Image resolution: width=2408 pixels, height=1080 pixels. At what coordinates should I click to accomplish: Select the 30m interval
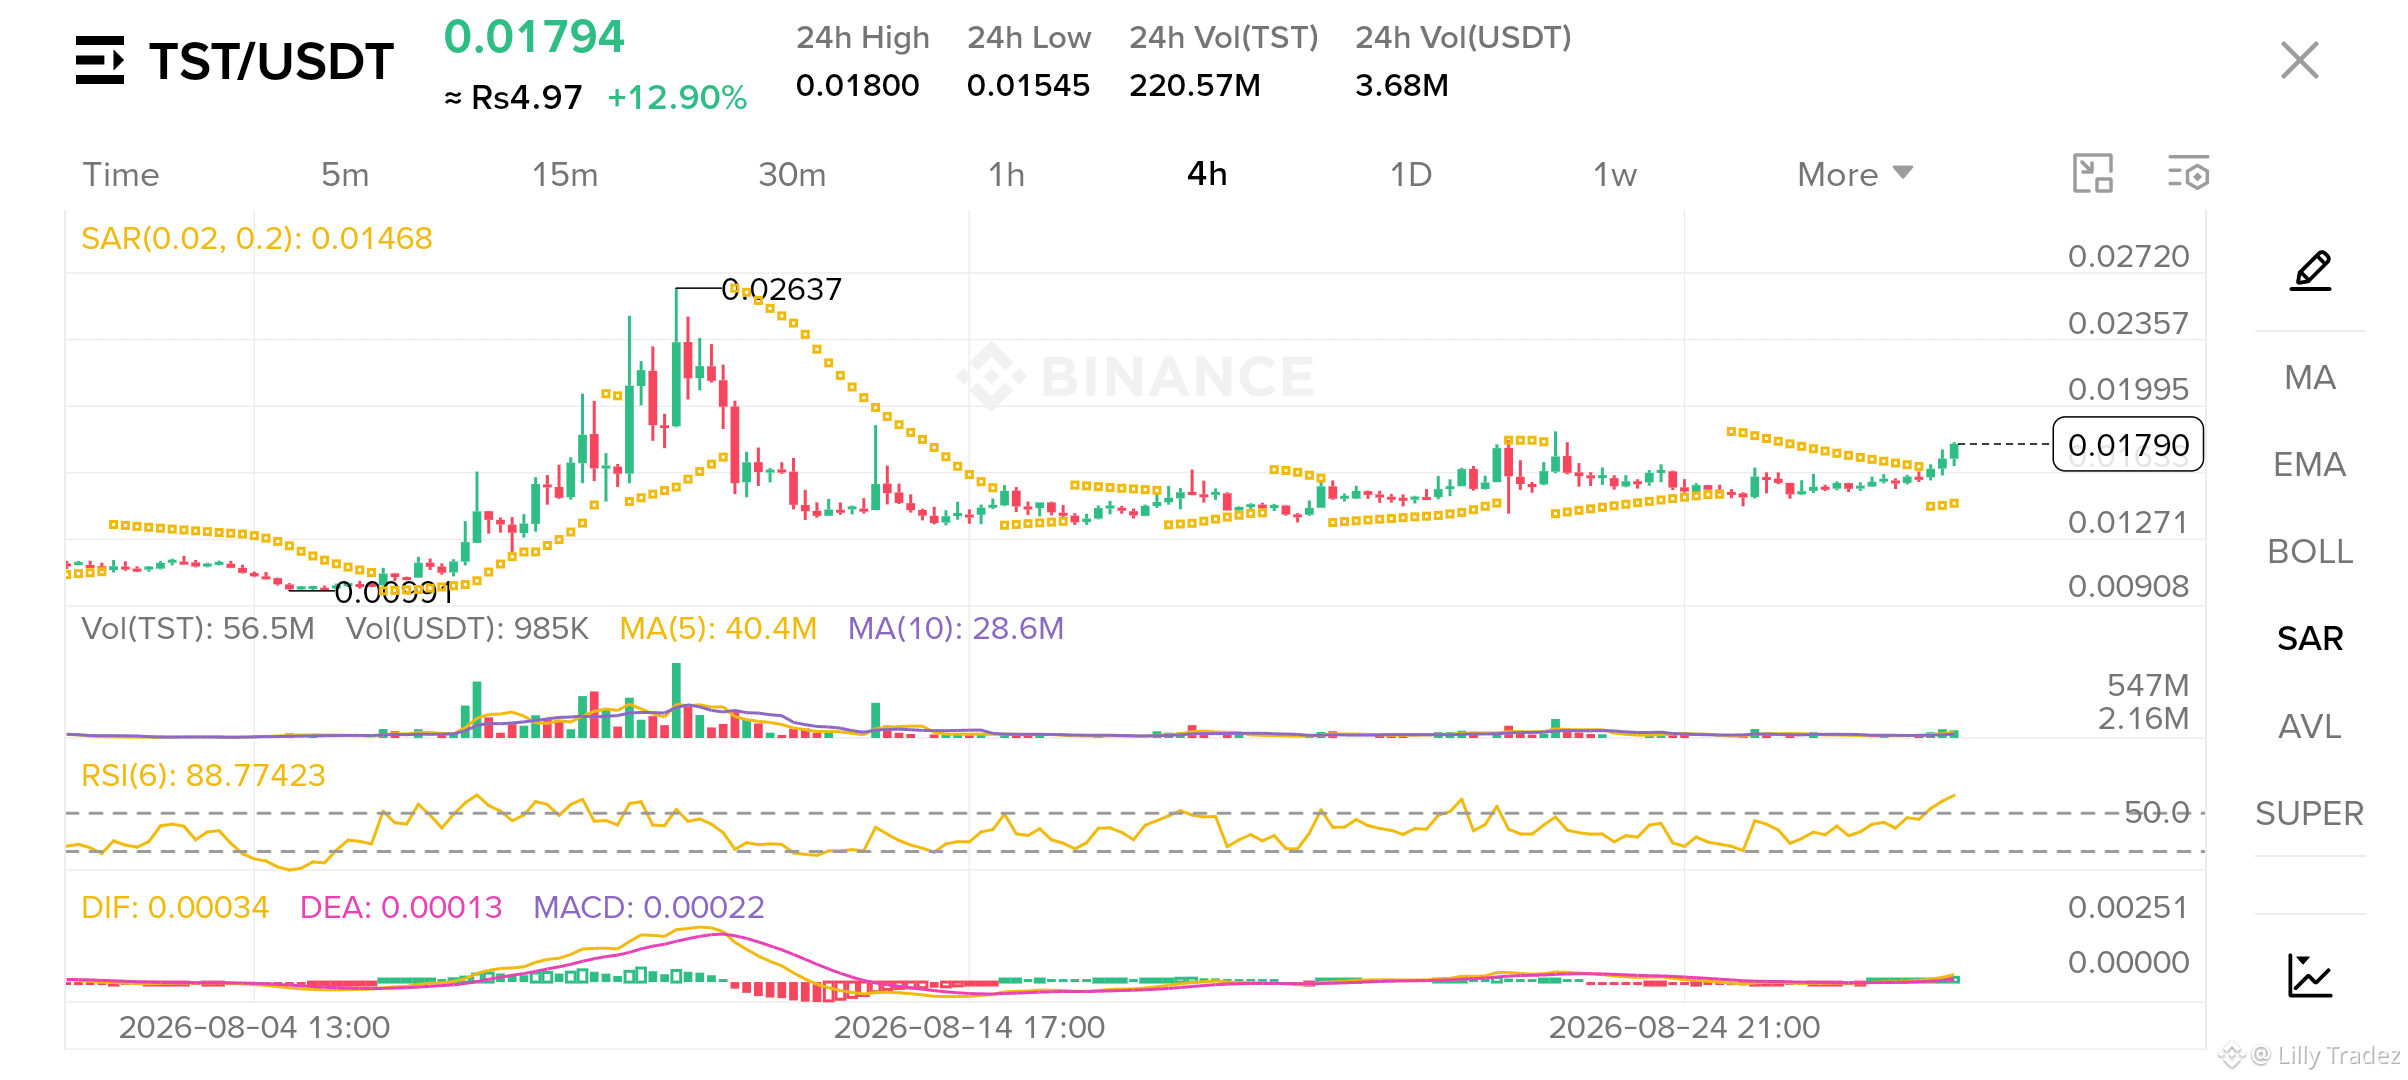point(792,174)
